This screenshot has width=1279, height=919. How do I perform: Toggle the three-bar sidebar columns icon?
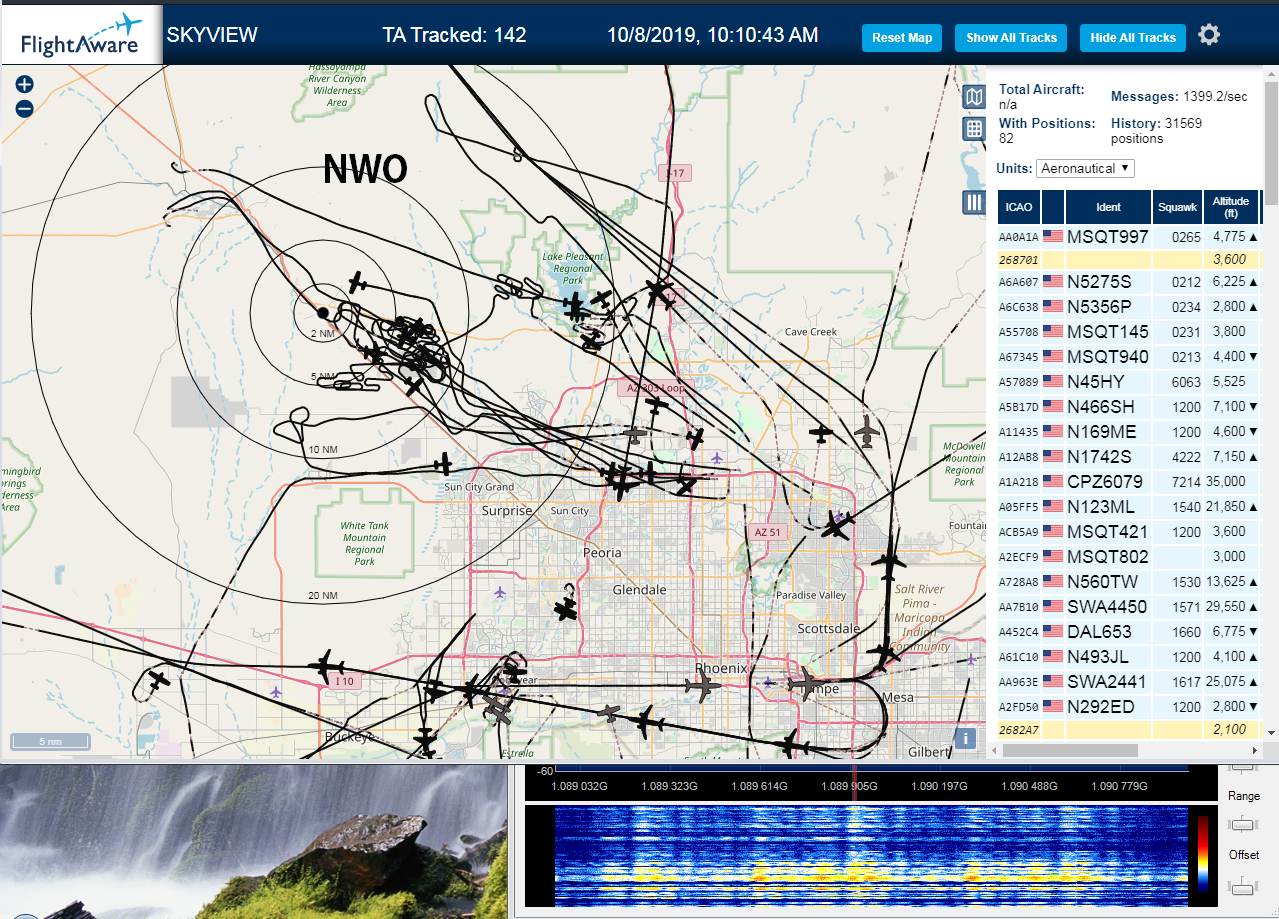pos(974,202)
